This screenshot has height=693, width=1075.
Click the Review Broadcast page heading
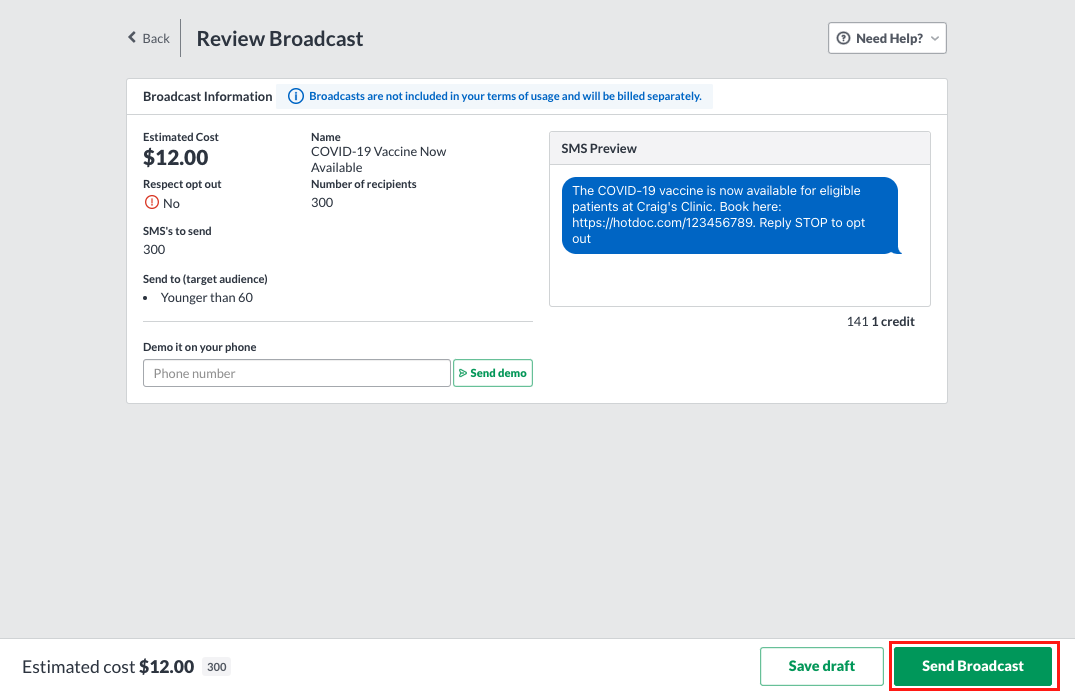click(x=280, y=38)
